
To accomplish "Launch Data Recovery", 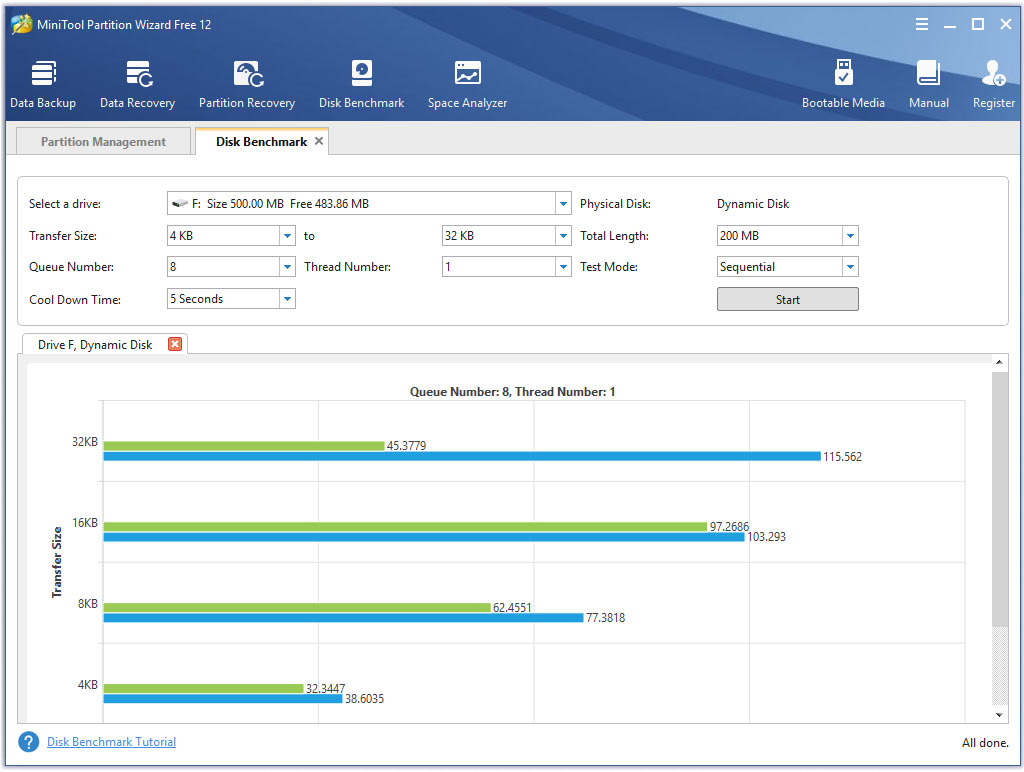I will click(x=137, y=82).
